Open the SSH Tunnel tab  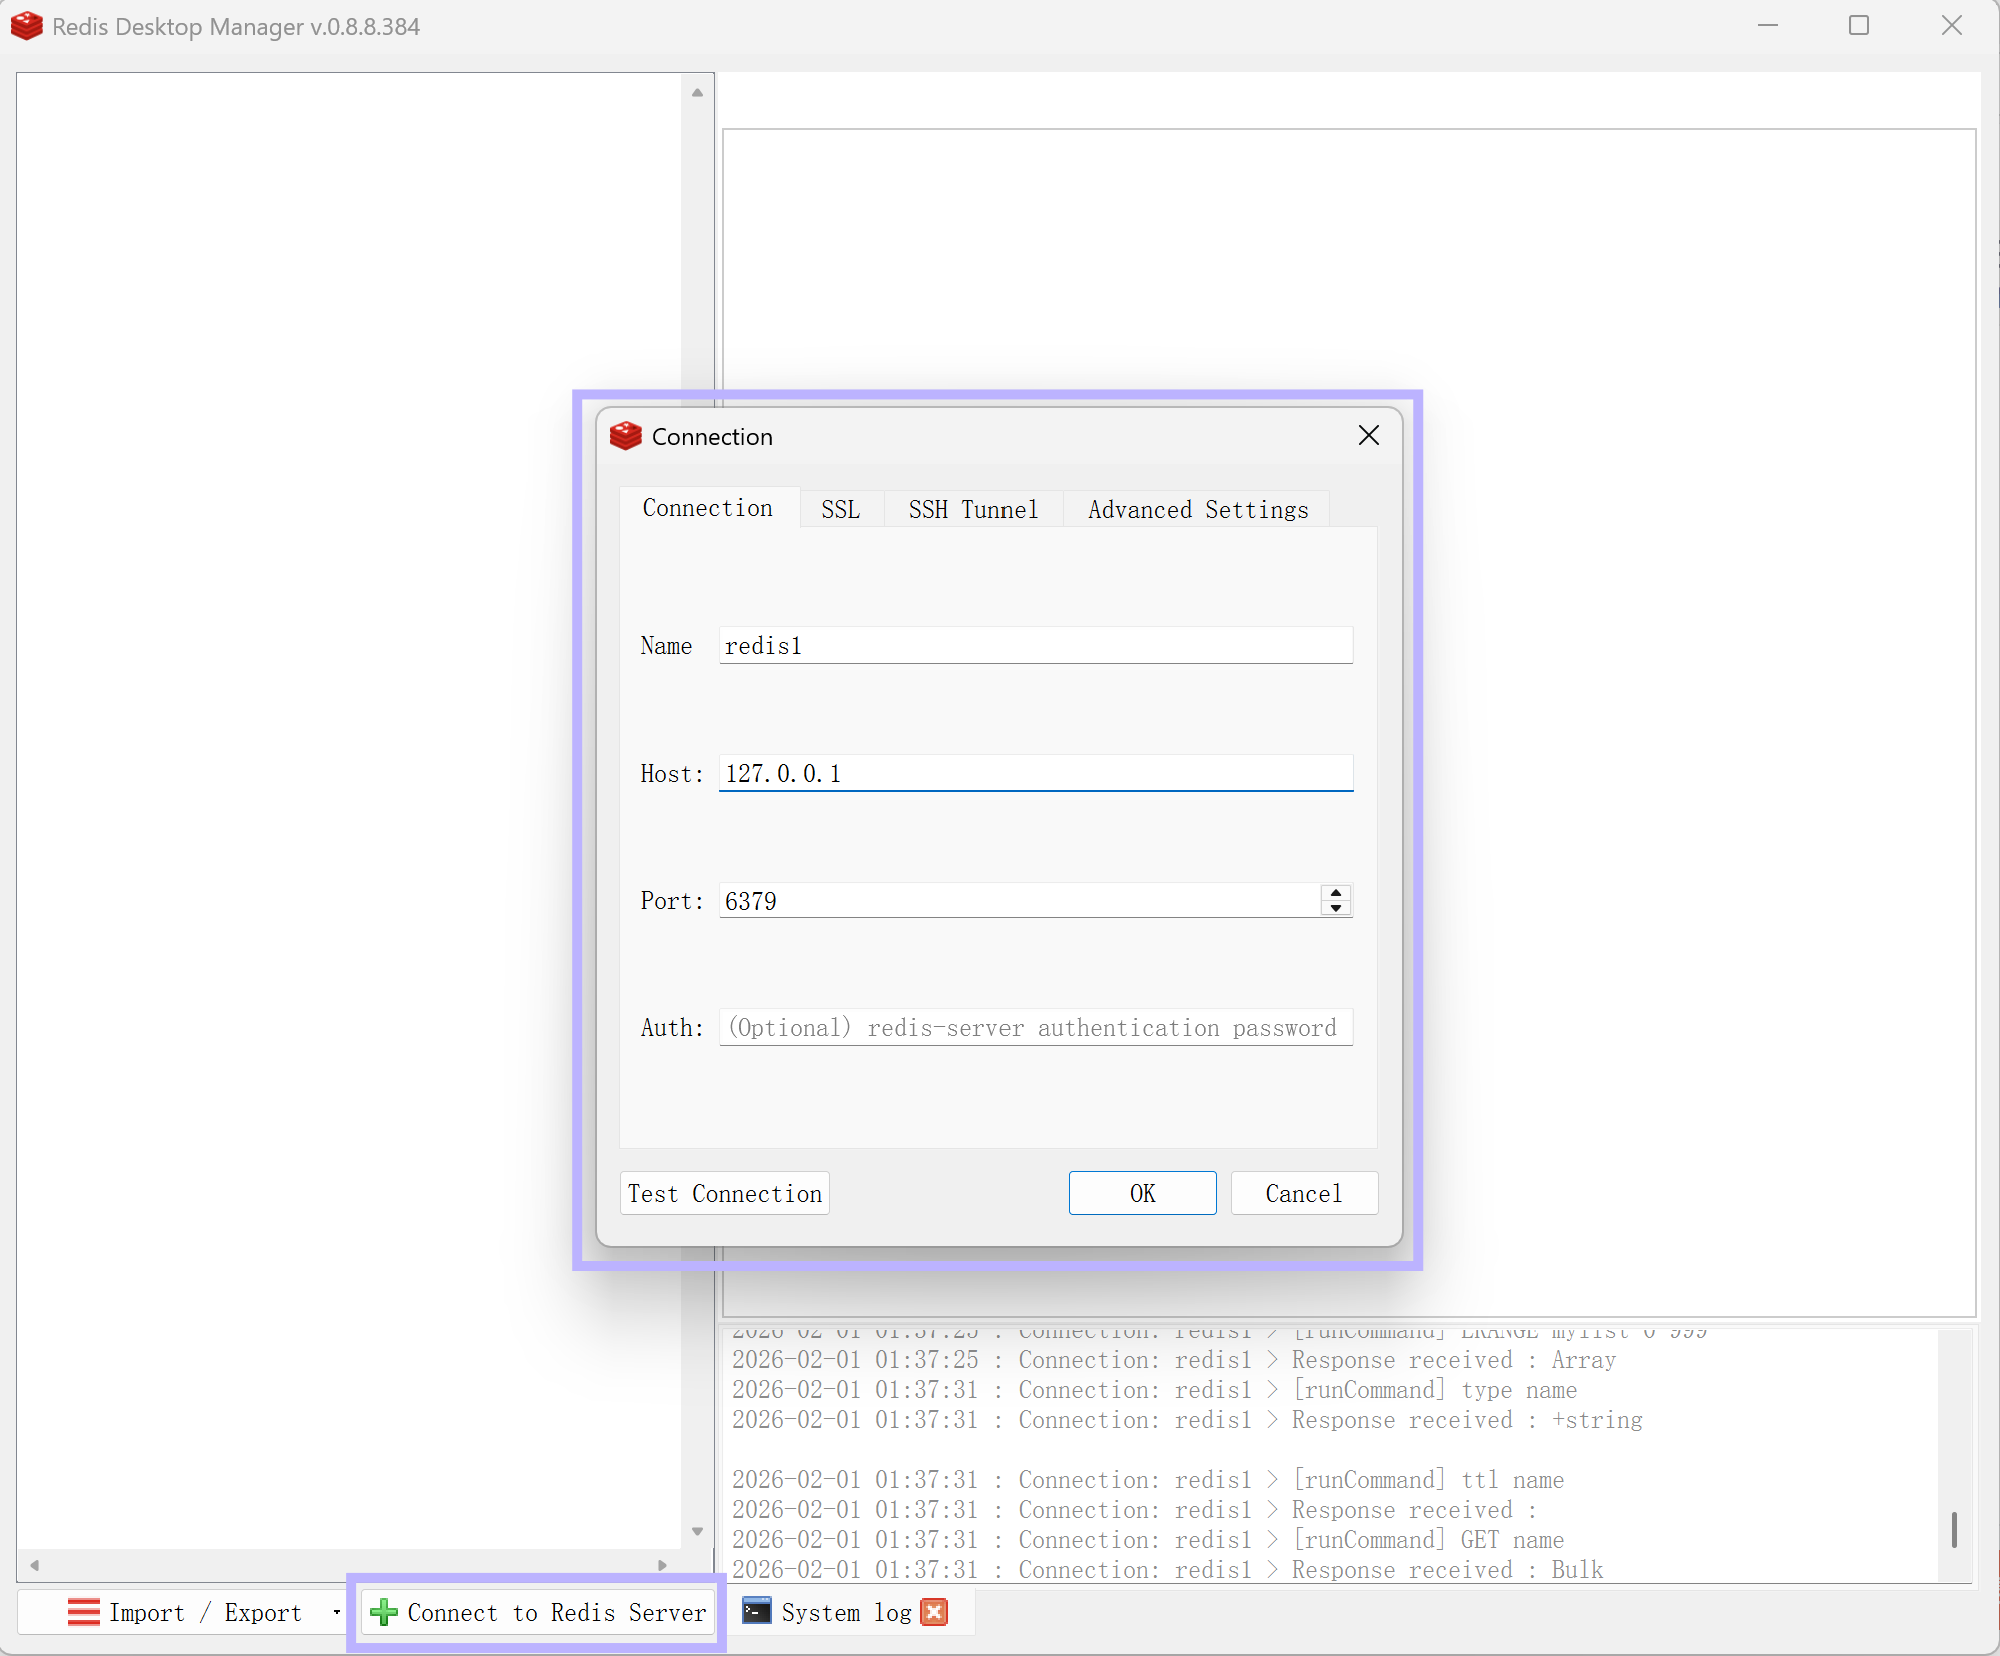973,509
